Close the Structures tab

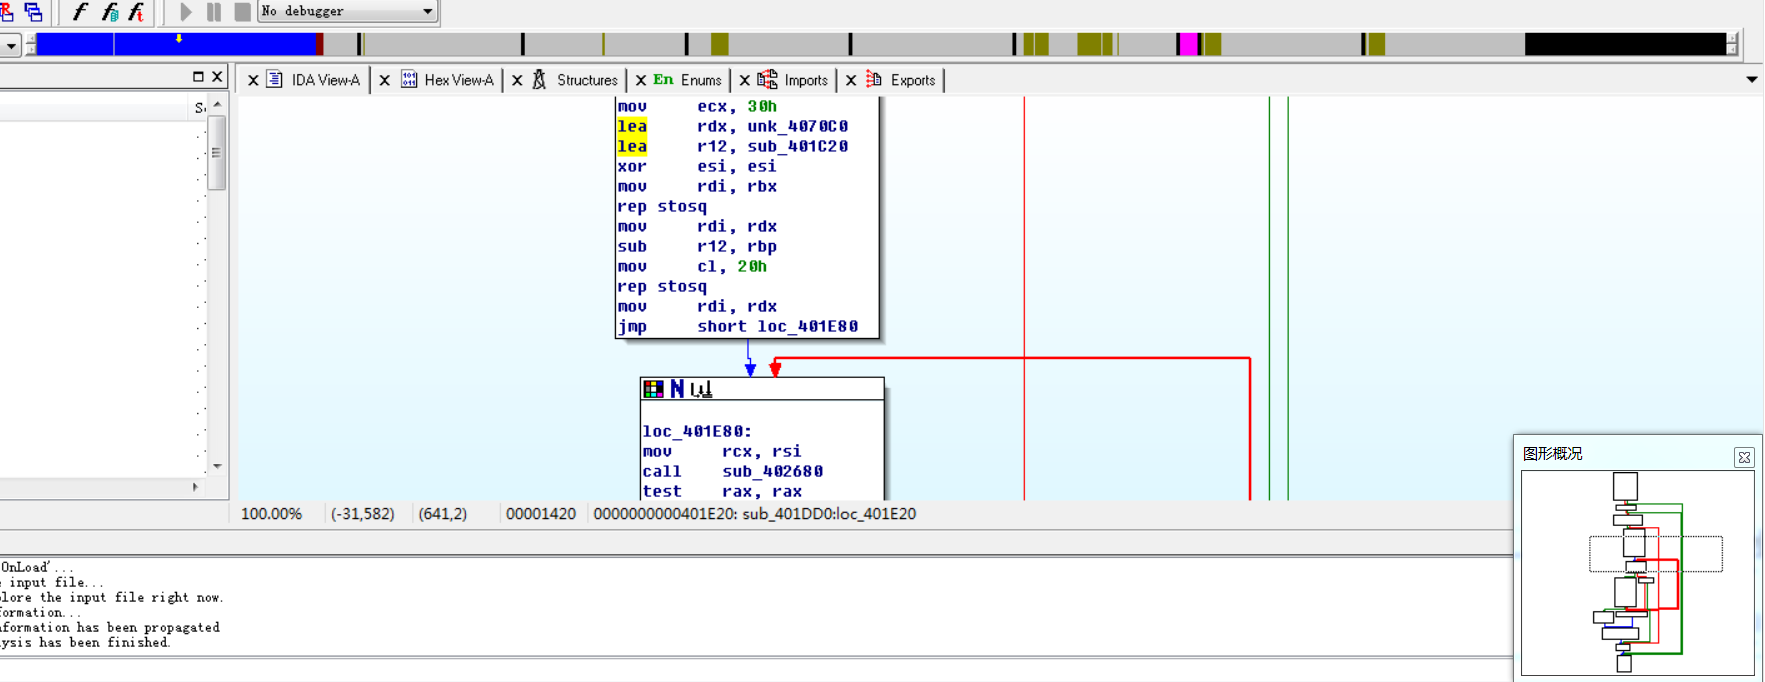(517, 81)
